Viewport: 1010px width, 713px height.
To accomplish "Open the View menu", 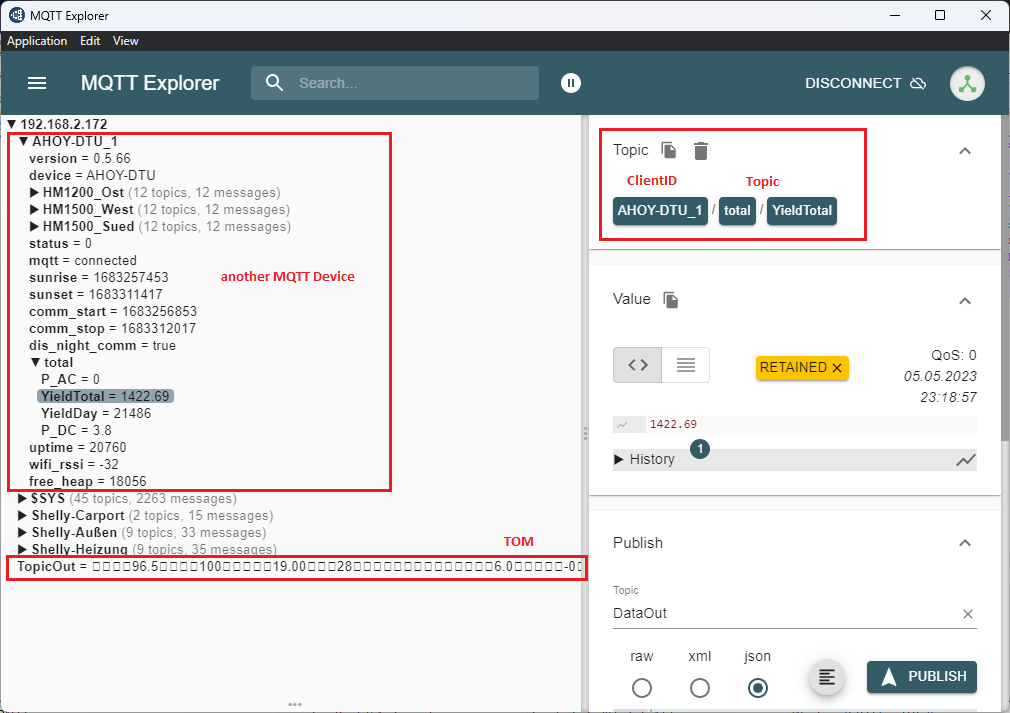I will tap(126, 41).
